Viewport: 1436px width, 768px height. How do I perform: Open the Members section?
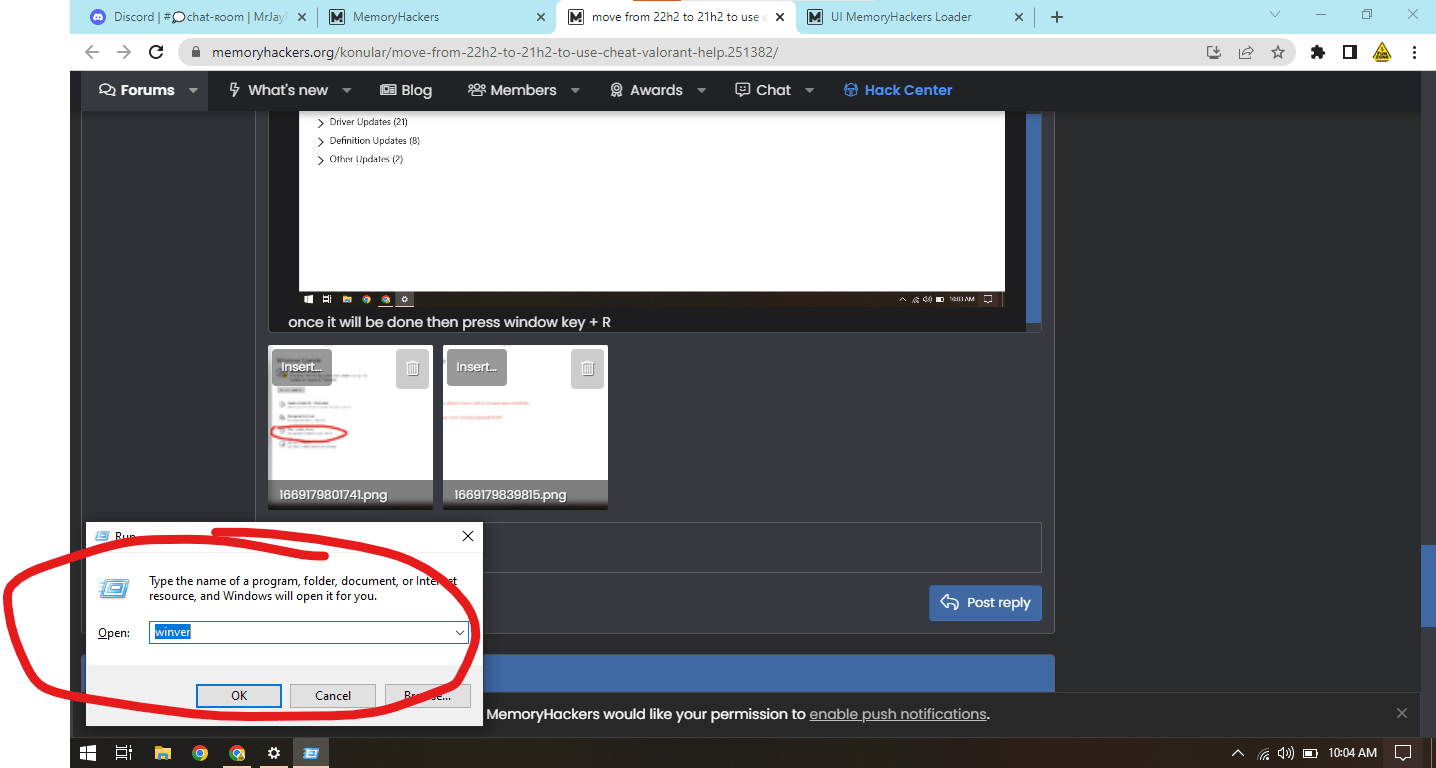[x=512, y=90]
